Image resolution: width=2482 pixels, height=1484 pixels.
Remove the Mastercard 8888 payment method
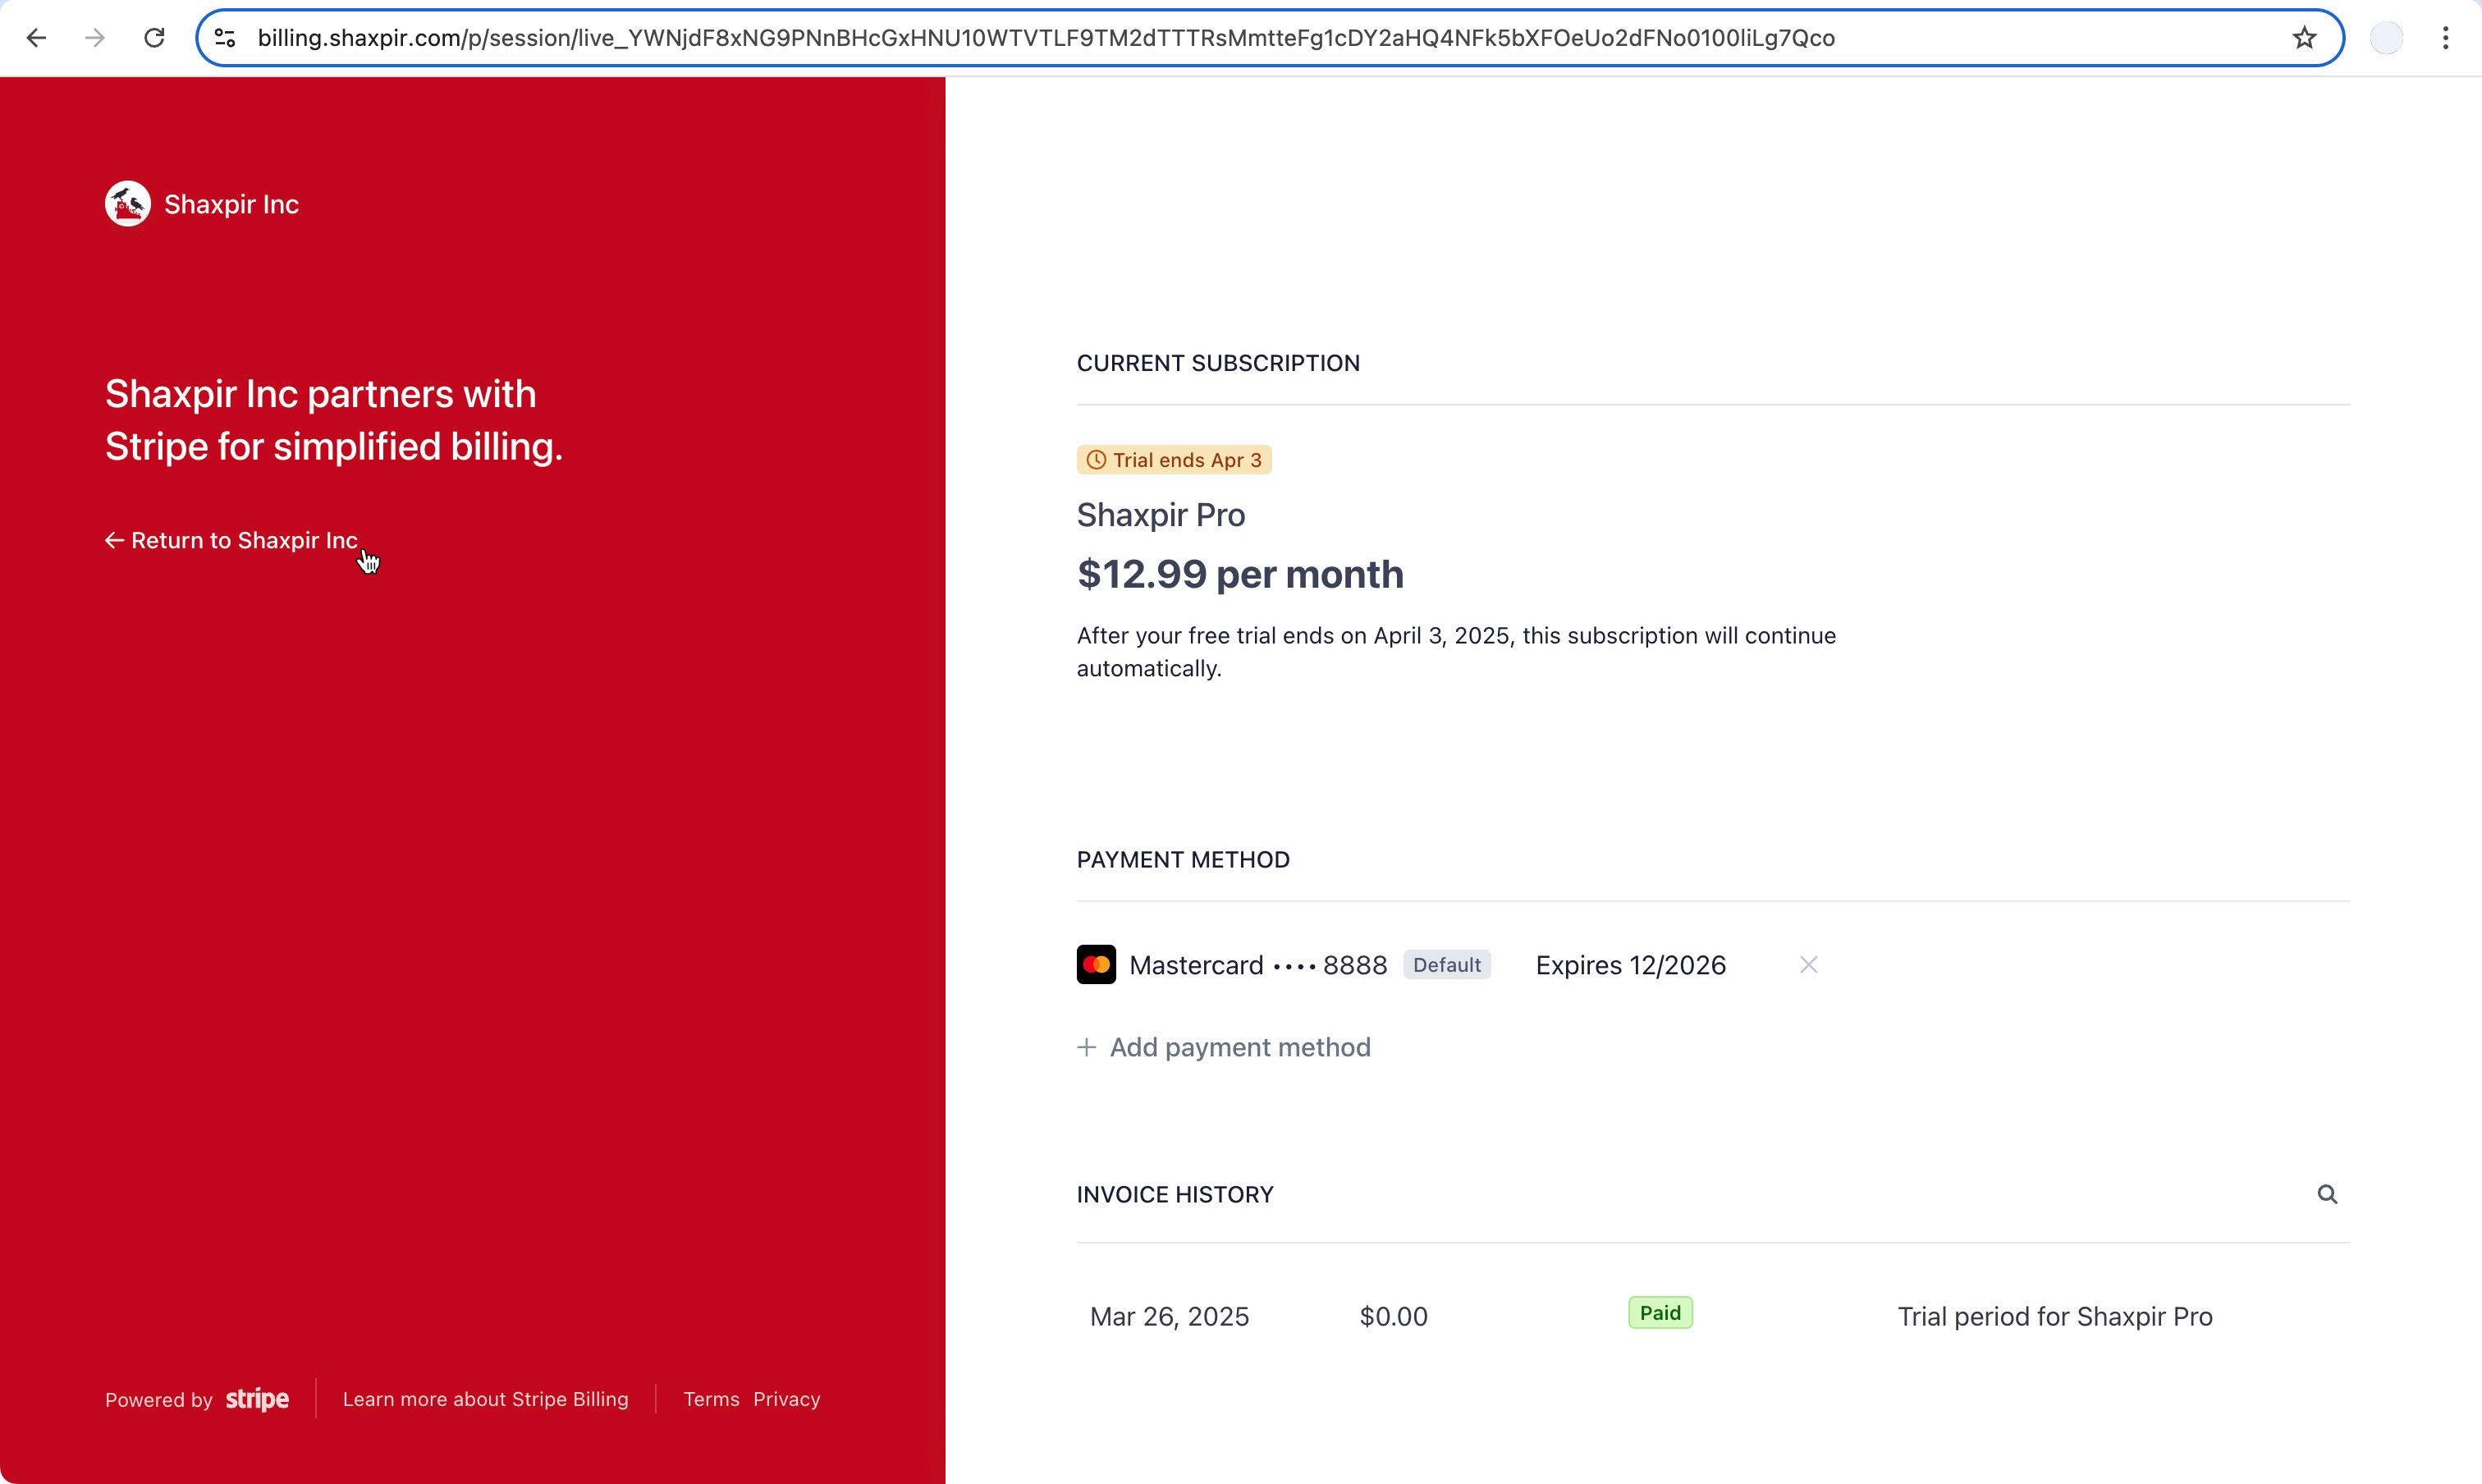[1808, 965]
